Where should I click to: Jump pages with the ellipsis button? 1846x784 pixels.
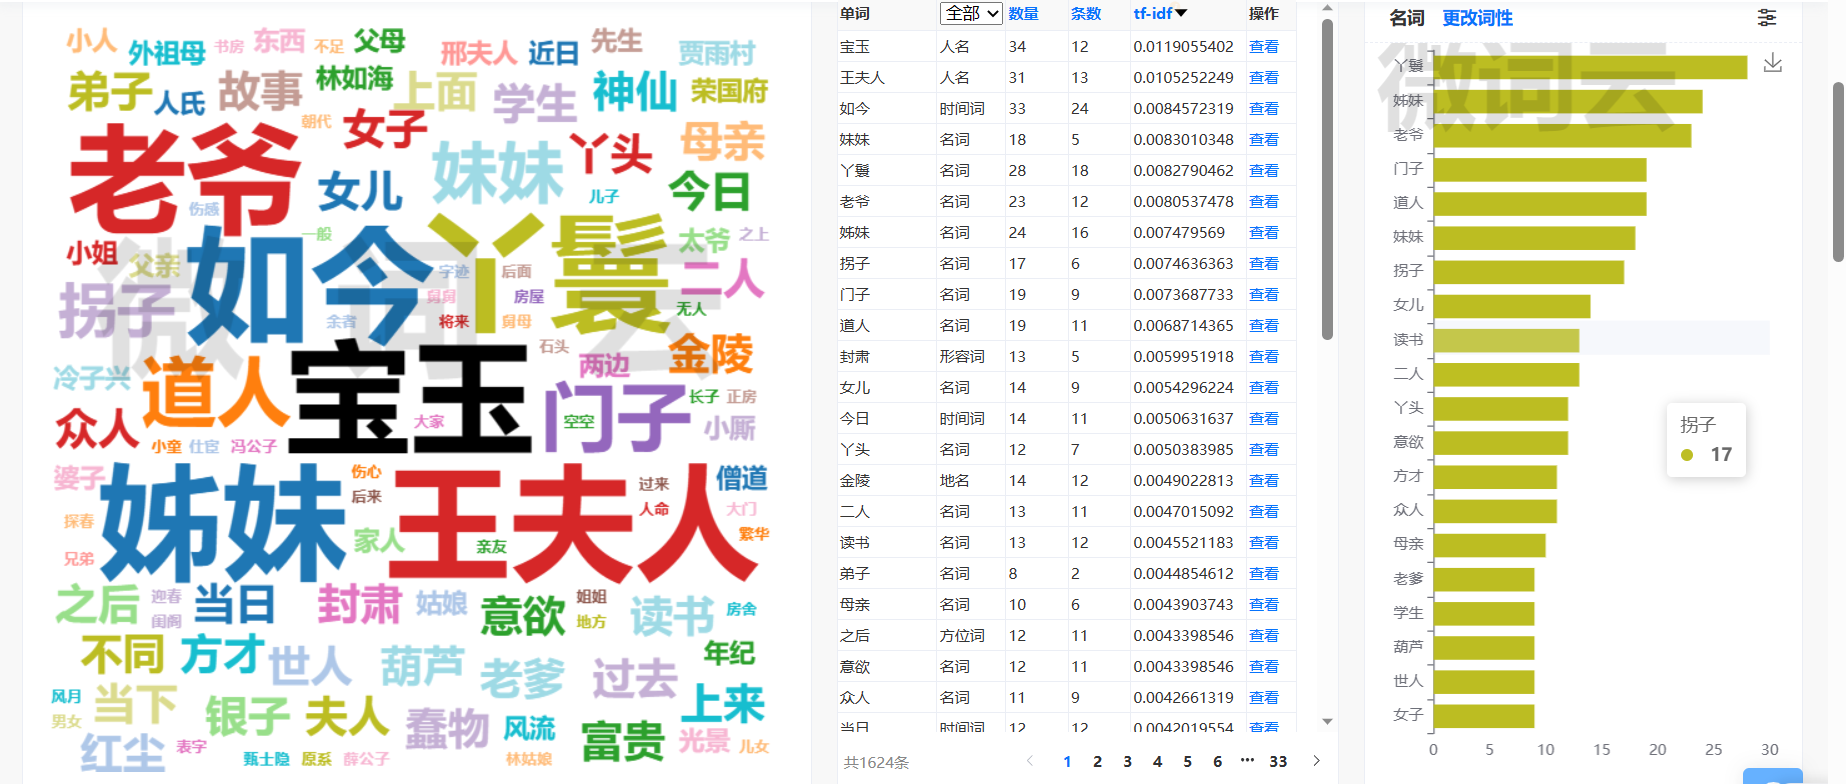(1247, 760)
